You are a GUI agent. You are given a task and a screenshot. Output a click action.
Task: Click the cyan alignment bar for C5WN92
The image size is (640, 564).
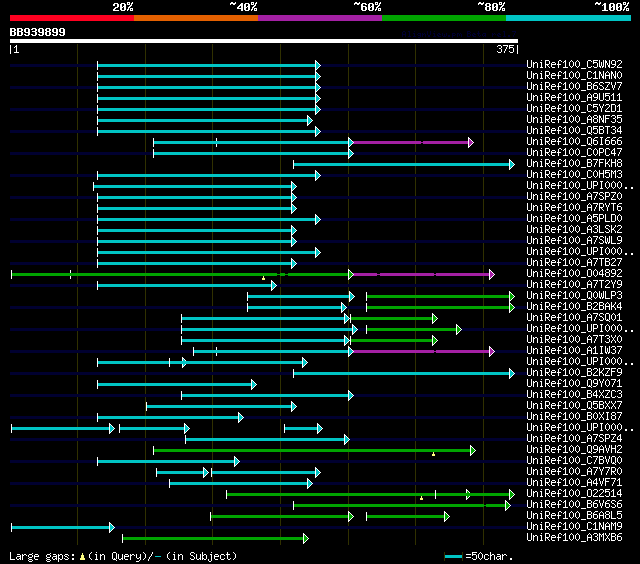pos(209,65)
